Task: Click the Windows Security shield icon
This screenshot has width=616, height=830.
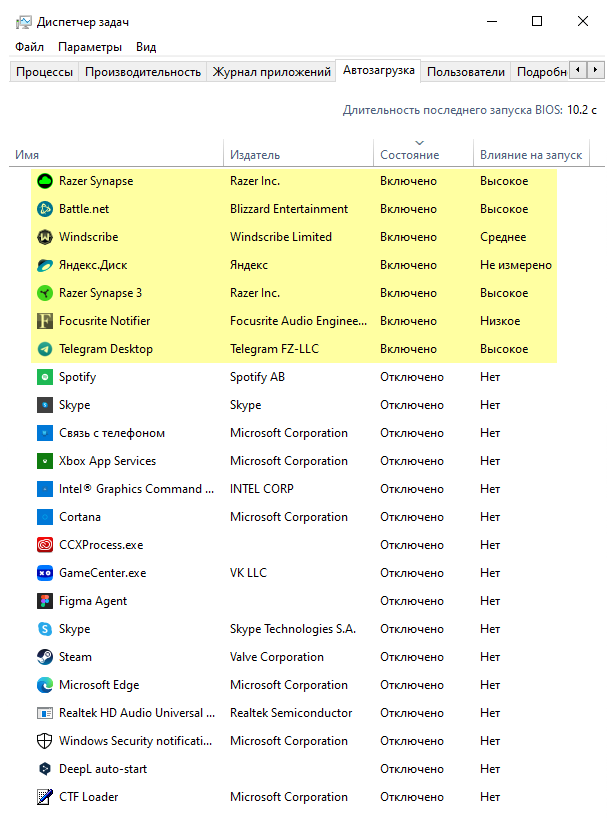Action: pyautogui.click(x=45, y=741)
